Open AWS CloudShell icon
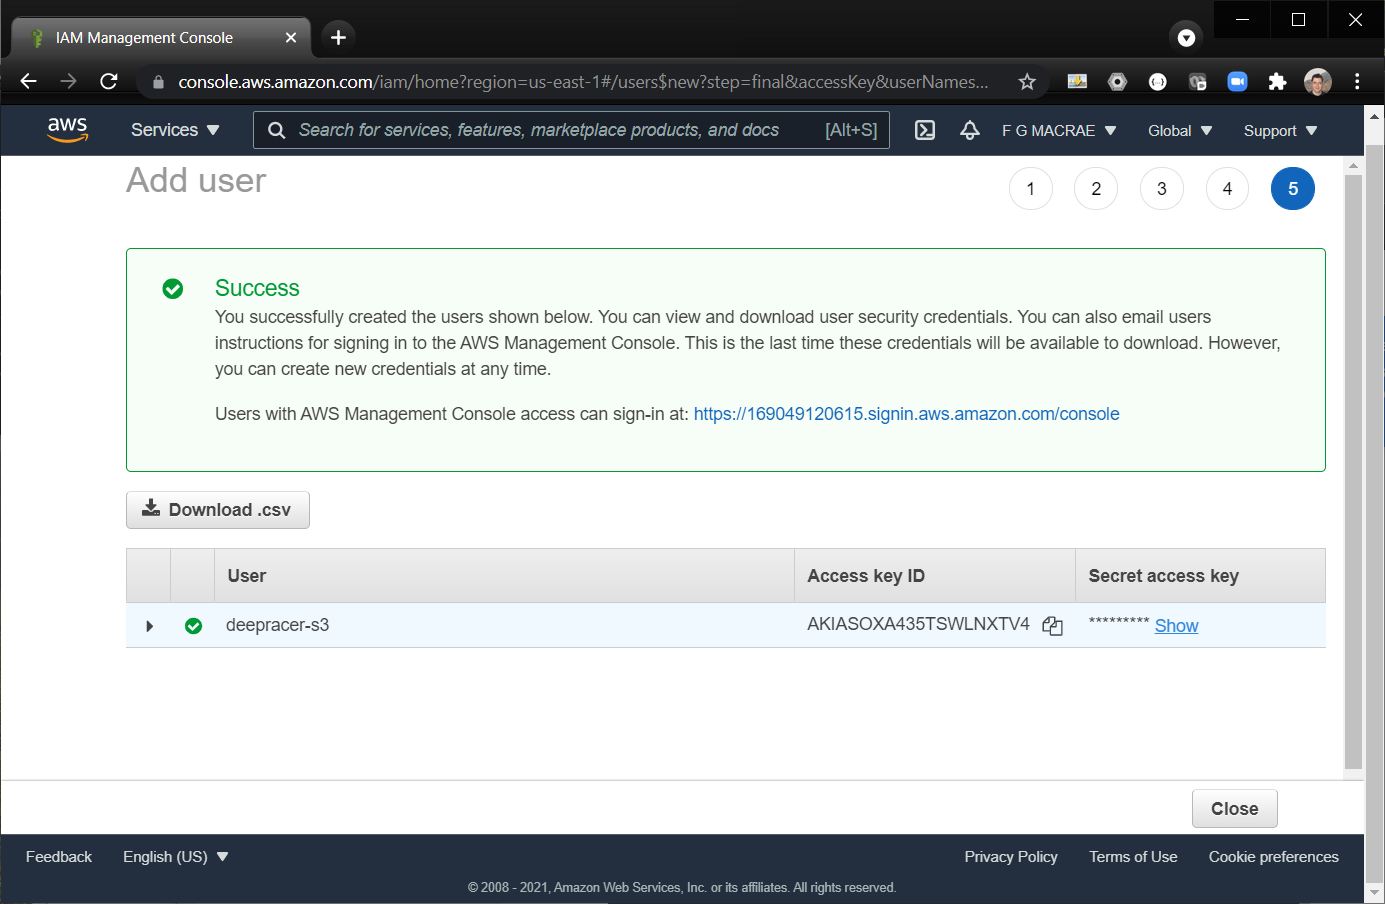The image size is (1385, 904). (x=925, y=130)
